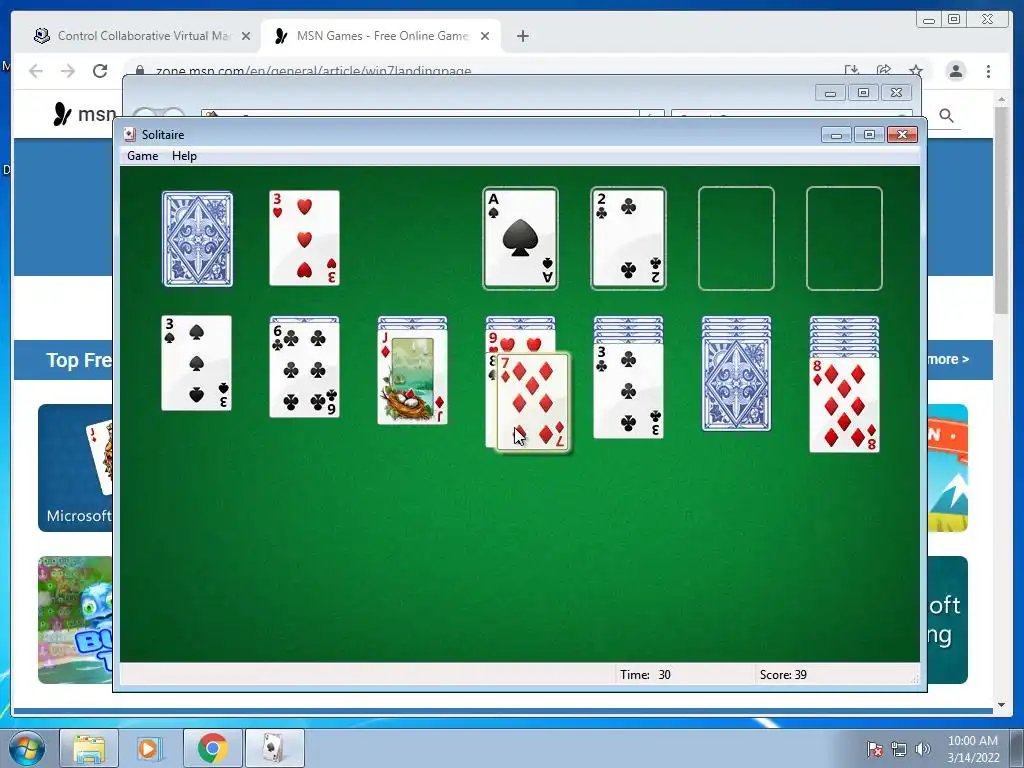Select the 6 of clubs tableau card

point(304,370)
